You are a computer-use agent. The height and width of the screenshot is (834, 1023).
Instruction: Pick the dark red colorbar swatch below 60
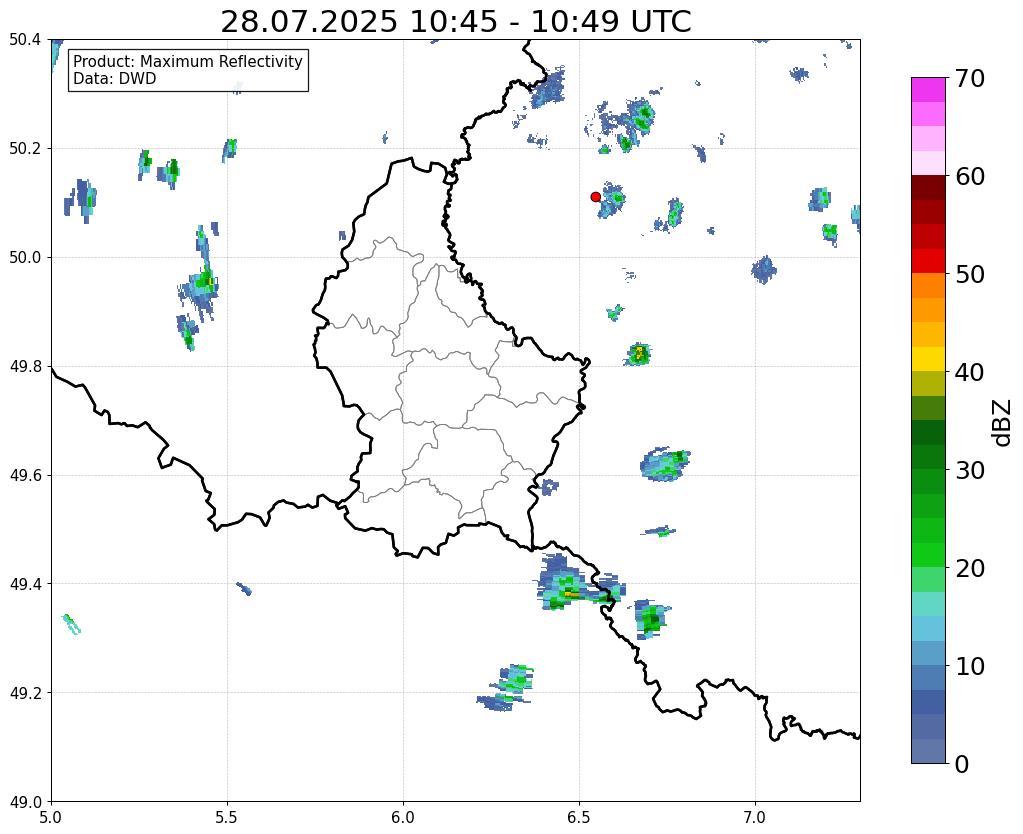point(928,187)
